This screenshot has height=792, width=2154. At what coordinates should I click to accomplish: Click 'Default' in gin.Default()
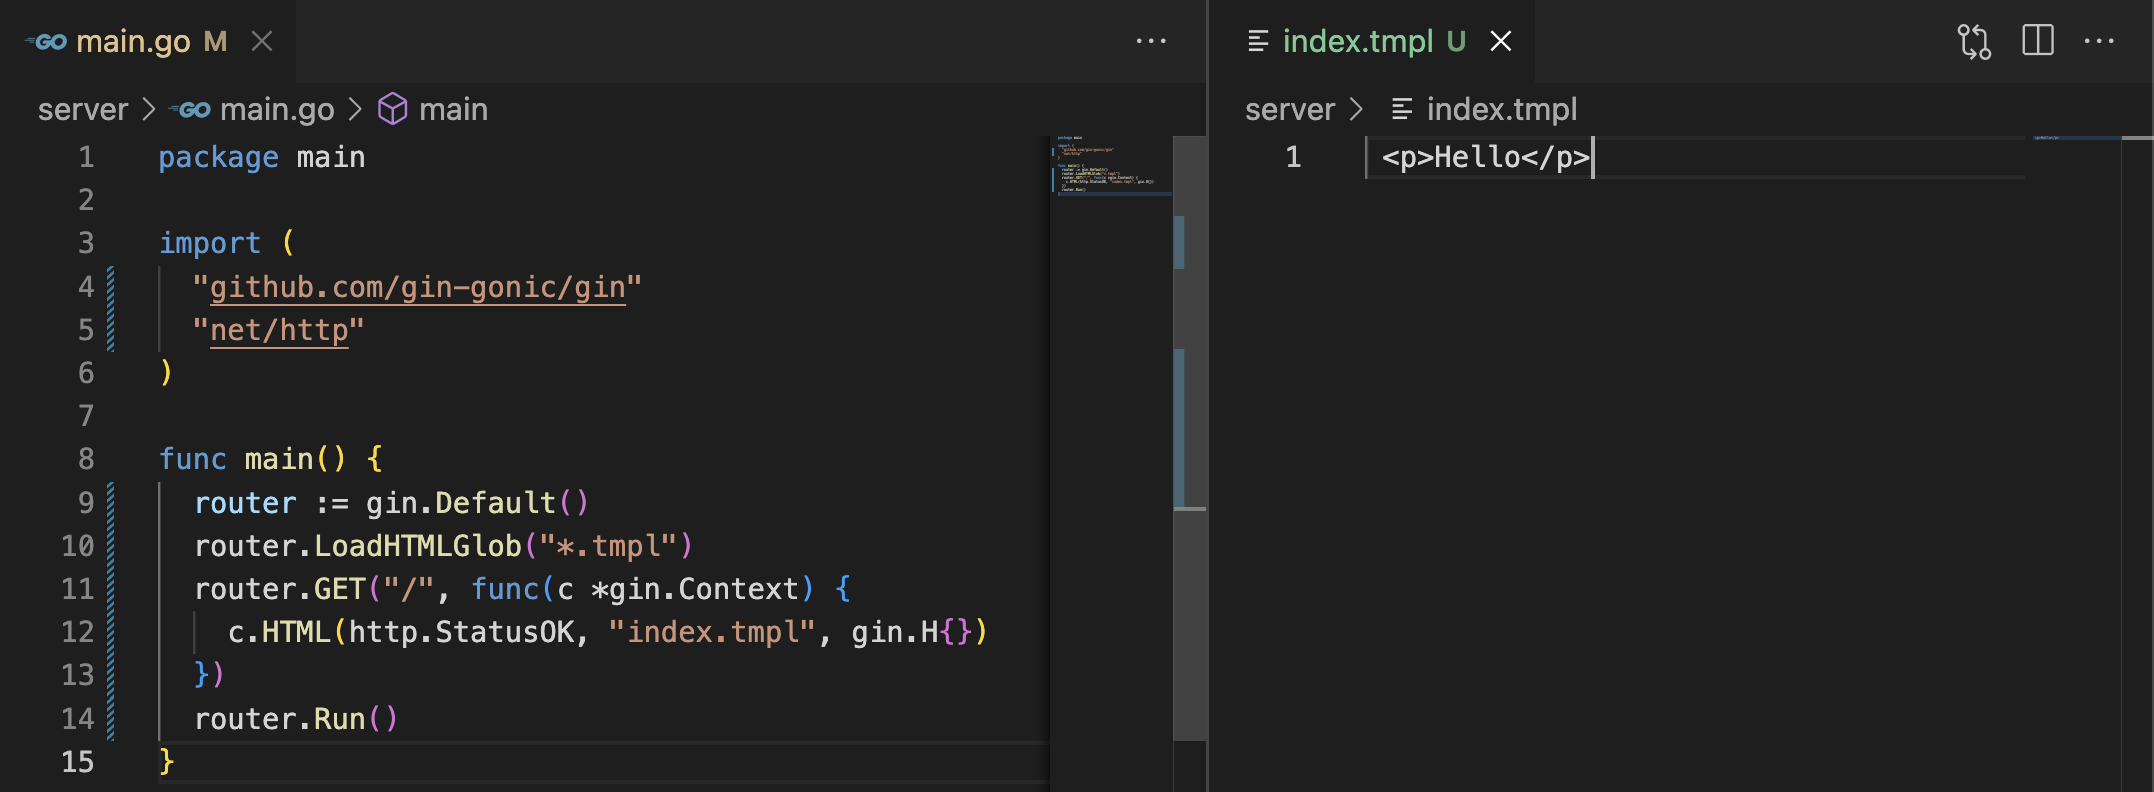pos(495,503)
